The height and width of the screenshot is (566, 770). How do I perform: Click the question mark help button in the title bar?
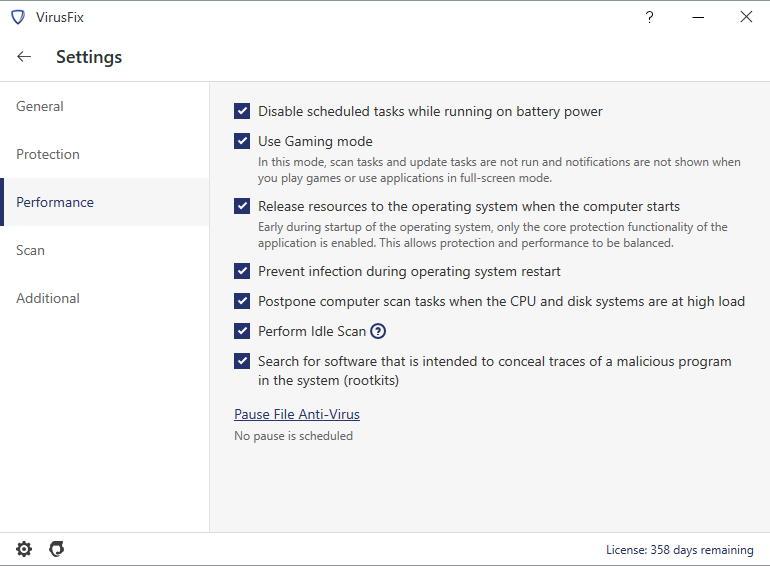650,17
